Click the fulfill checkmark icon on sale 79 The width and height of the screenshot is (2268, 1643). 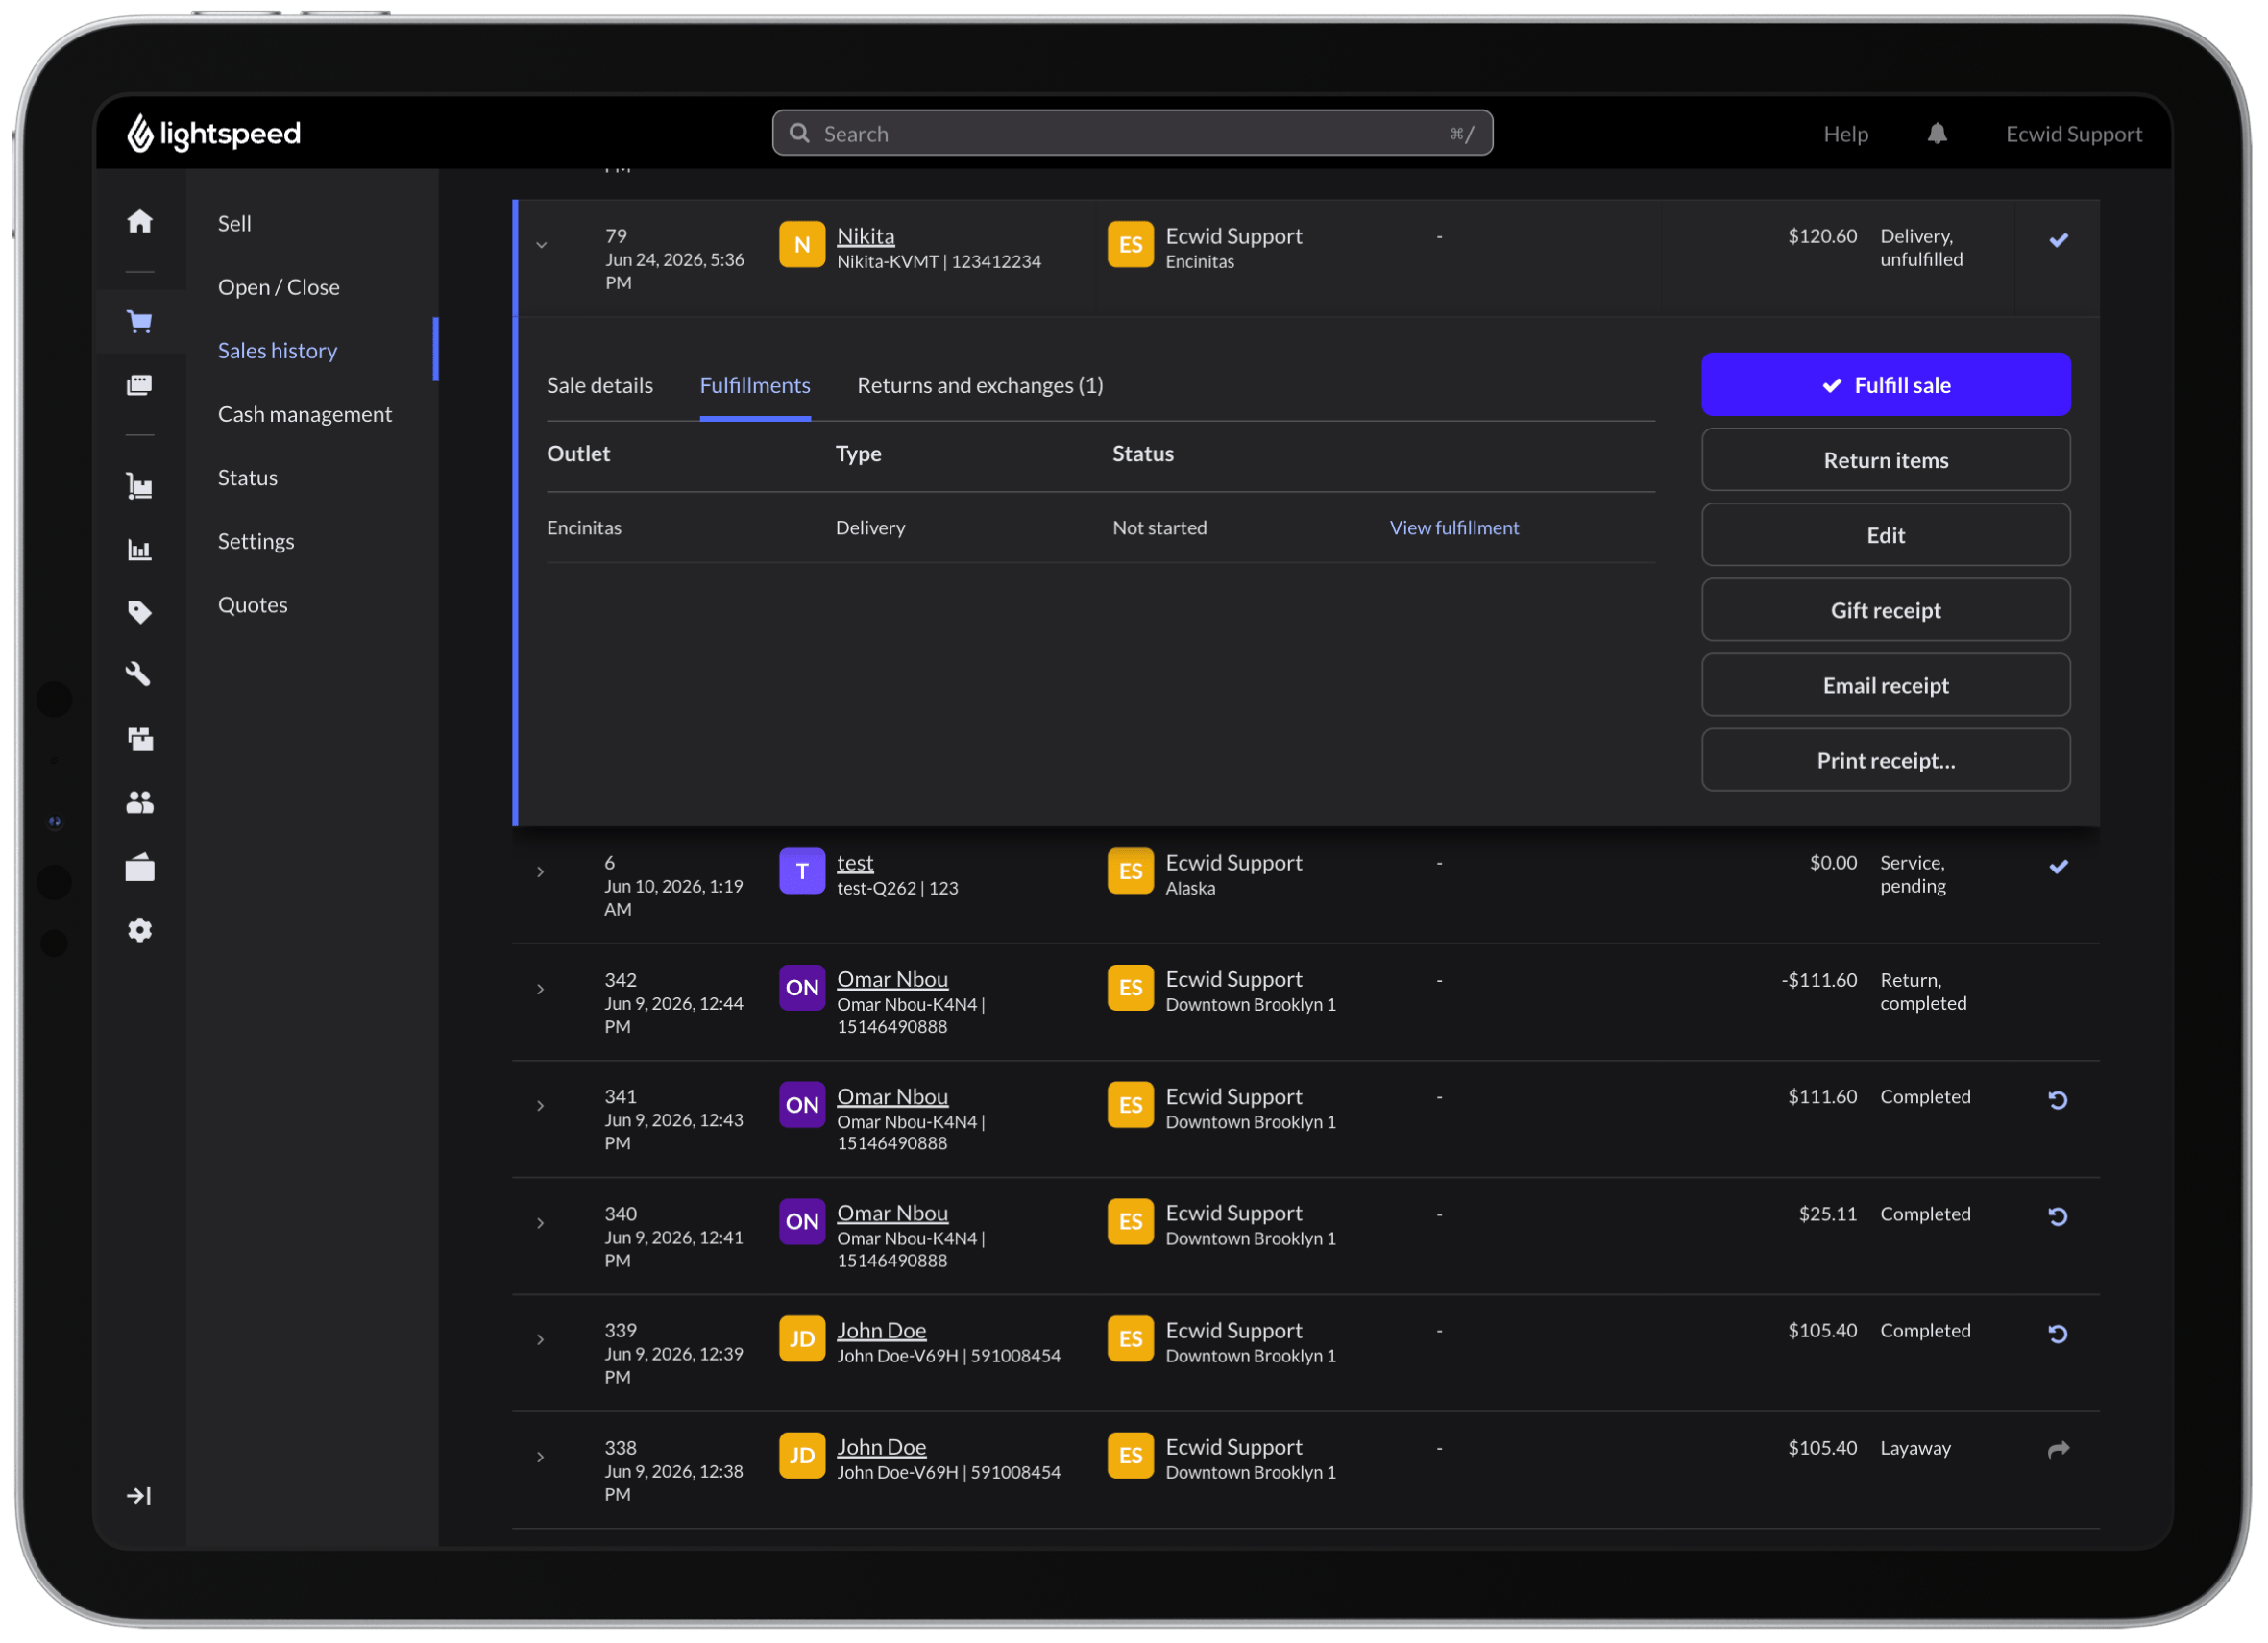click(2058, 240)
